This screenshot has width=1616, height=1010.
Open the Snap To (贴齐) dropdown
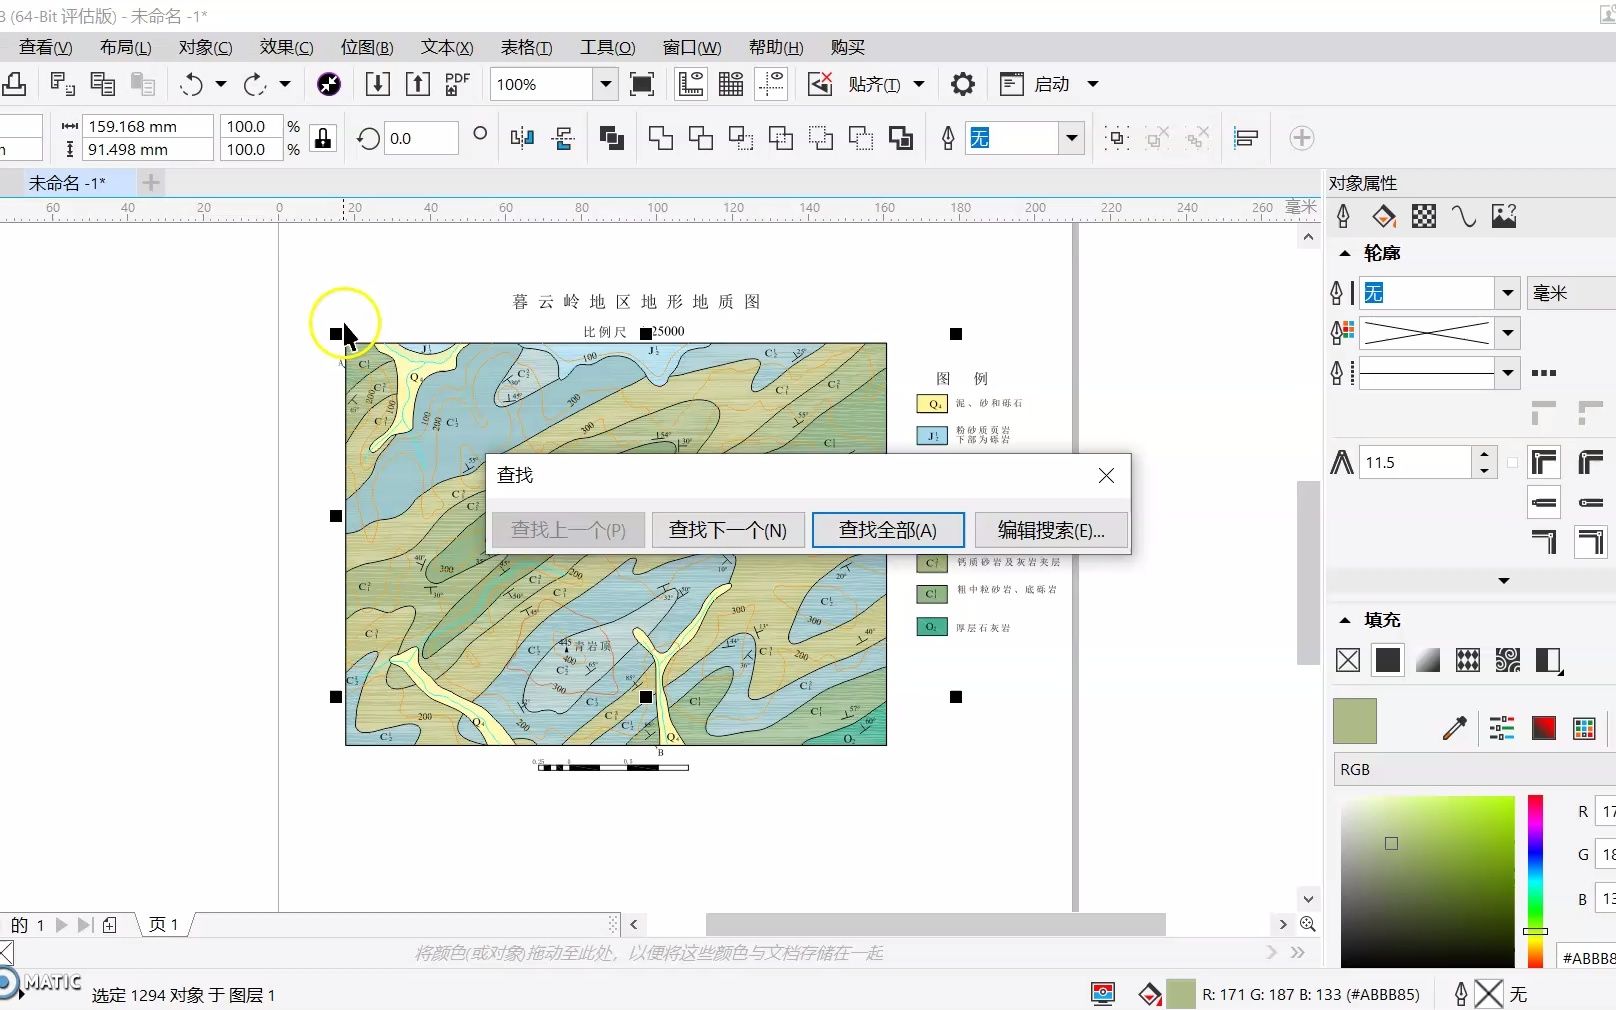tap(919, 84)
